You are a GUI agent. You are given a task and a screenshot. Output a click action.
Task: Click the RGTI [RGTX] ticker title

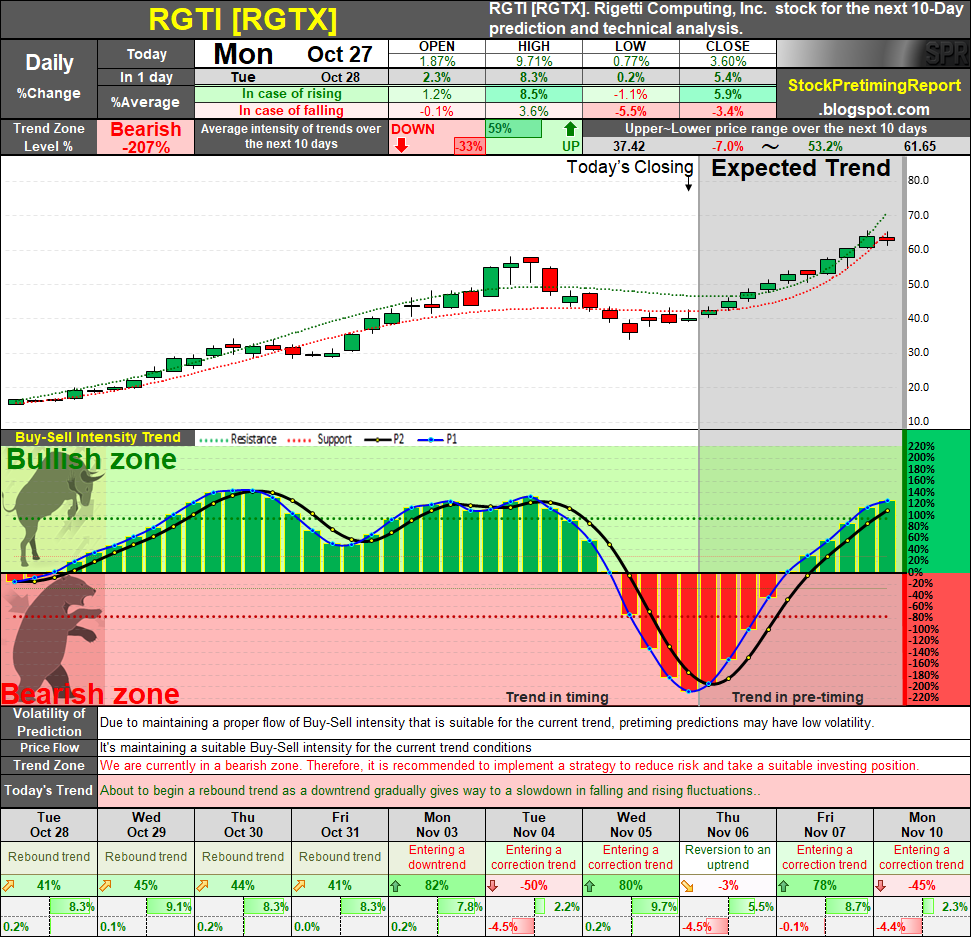[243, 20]
